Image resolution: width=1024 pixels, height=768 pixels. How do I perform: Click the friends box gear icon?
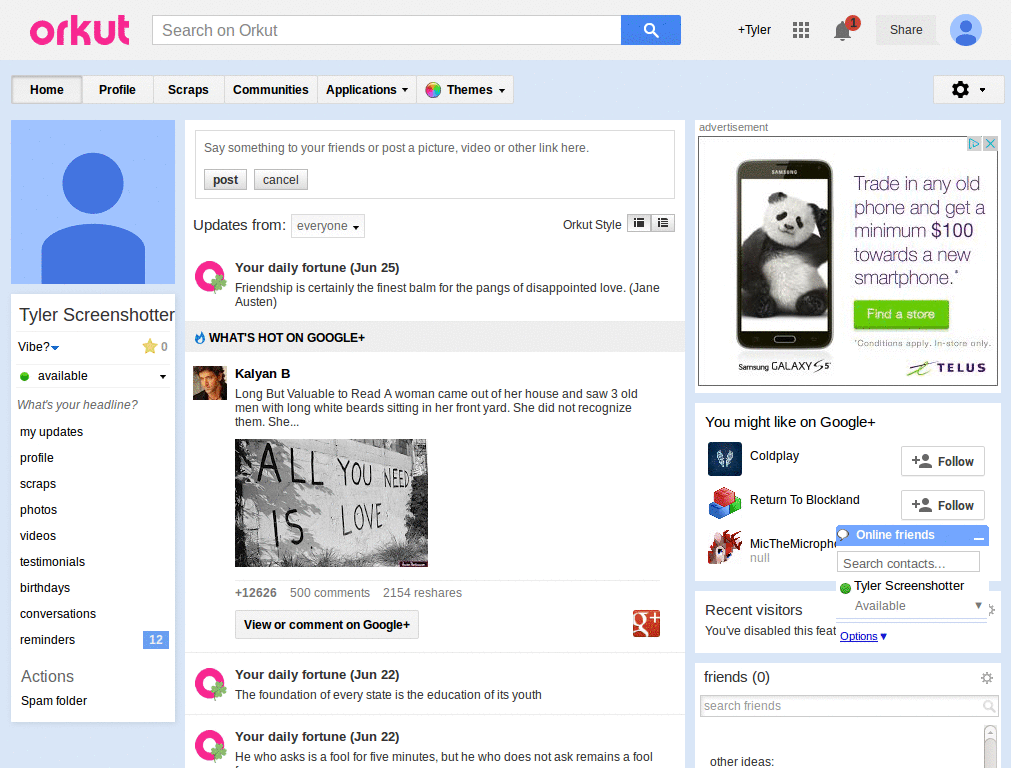point(987,678)
